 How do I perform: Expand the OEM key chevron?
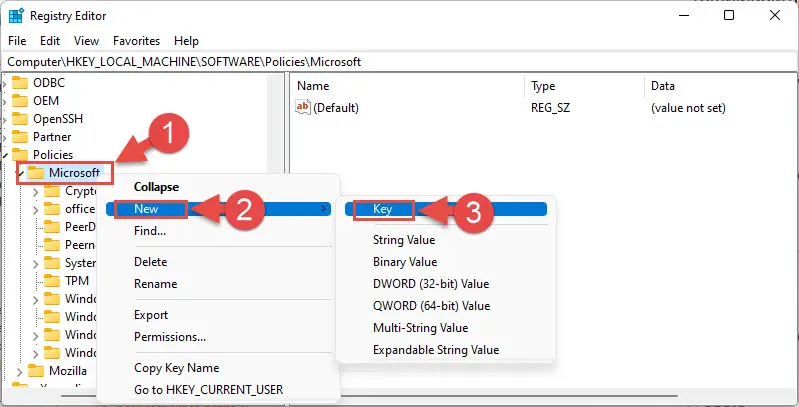point(4,100)
